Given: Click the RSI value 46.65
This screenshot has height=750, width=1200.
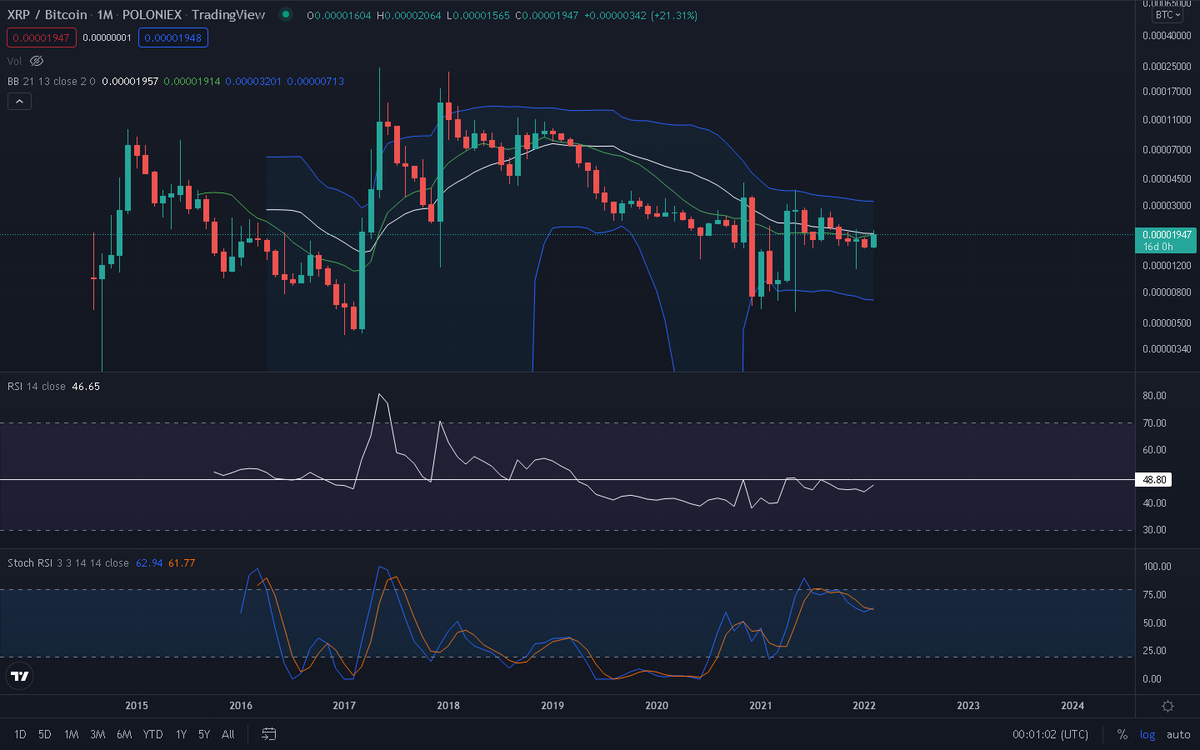Looking at the screenshot, I should 87,385.
